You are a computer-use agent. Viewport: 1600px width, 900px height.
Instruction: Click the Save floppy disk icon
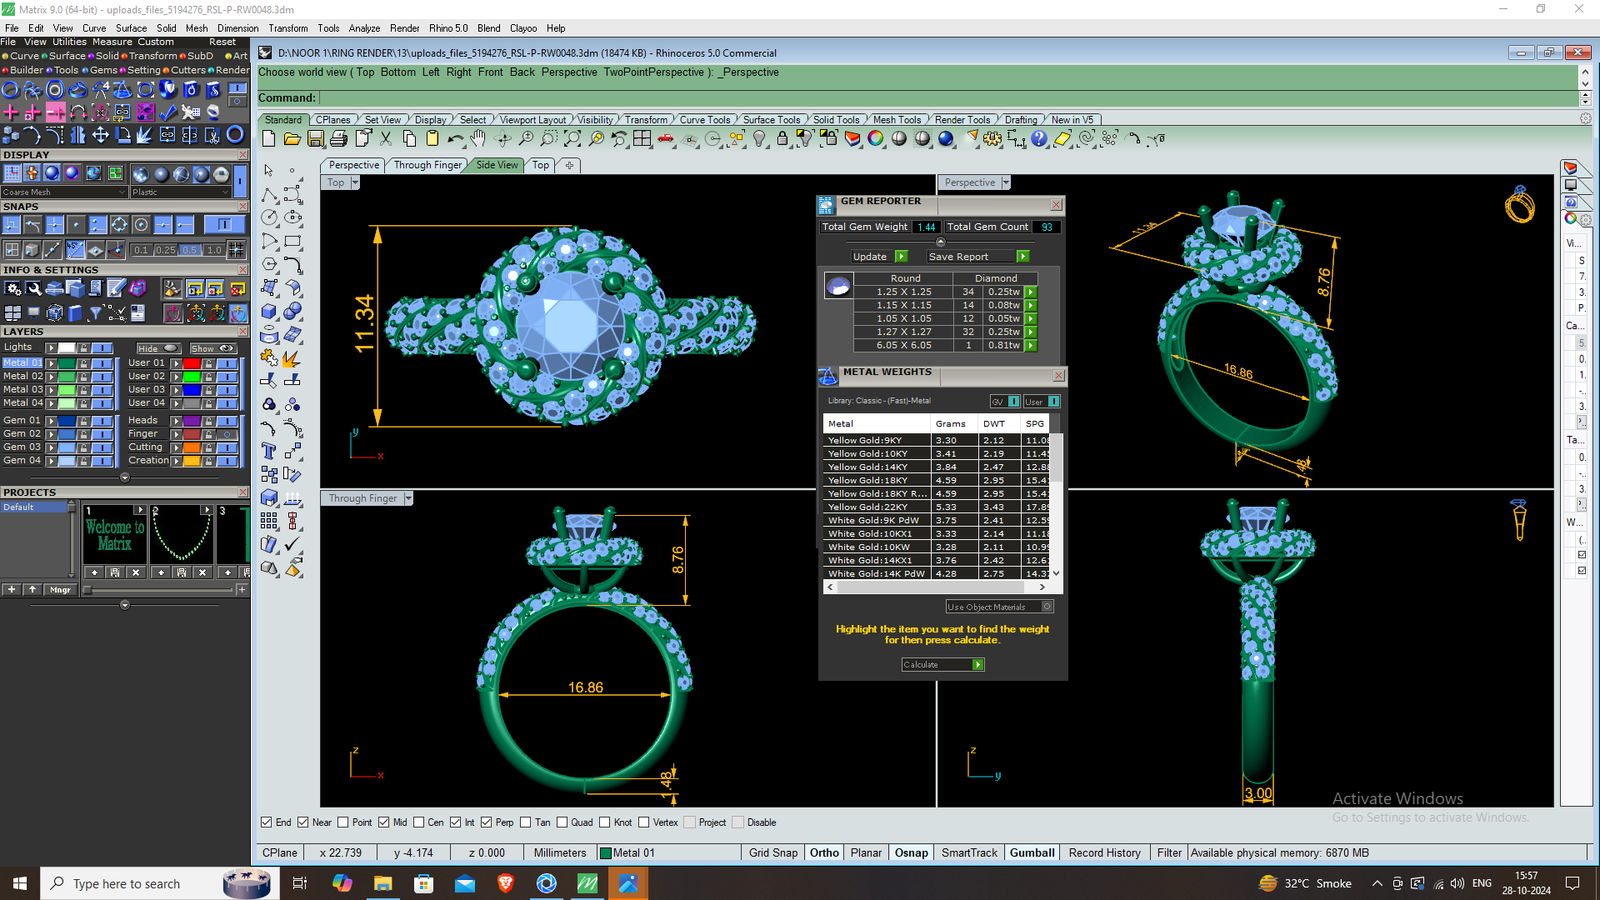315,139
